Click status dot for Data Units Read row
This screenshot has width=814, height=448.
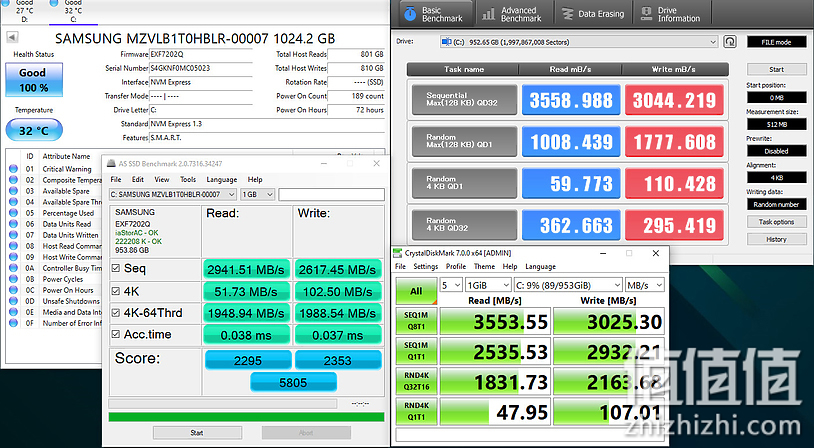point(13,224)
